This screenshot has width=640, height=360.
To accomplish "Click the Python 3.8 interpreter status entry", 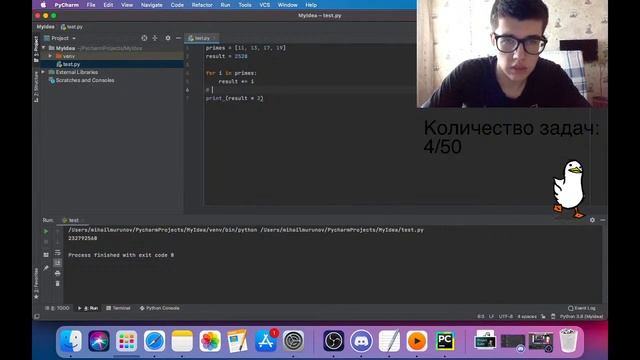I will (x=582, y=316).
